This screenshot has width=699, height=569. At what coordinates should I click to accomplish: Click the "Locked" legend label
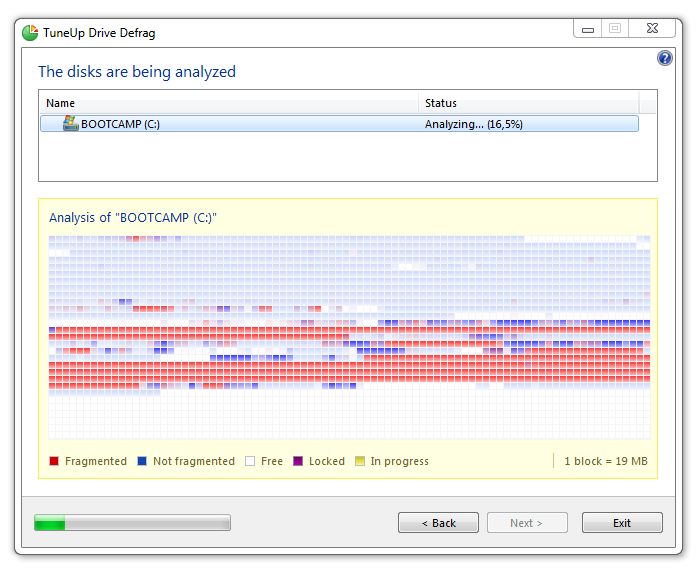(327, 461)
